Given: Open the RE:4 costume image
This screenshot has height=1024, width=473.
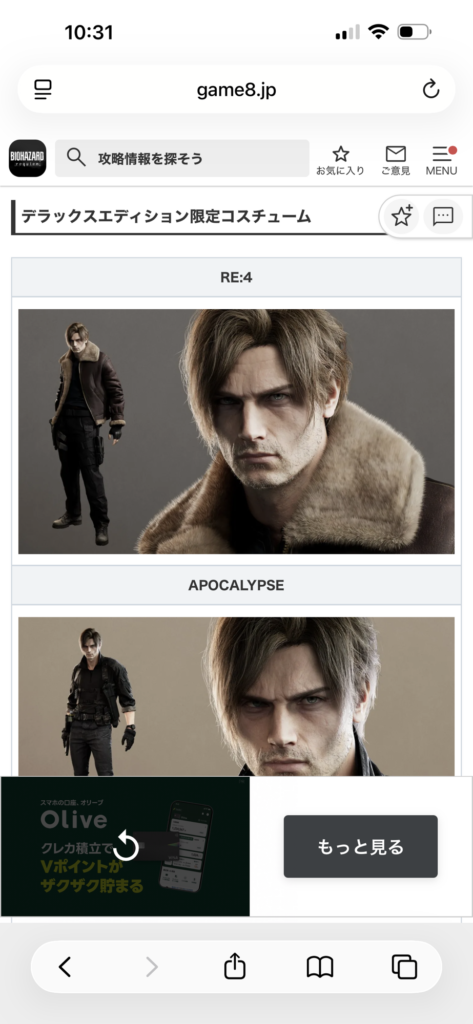Looking at the screenshot, I should coord(236,431).
